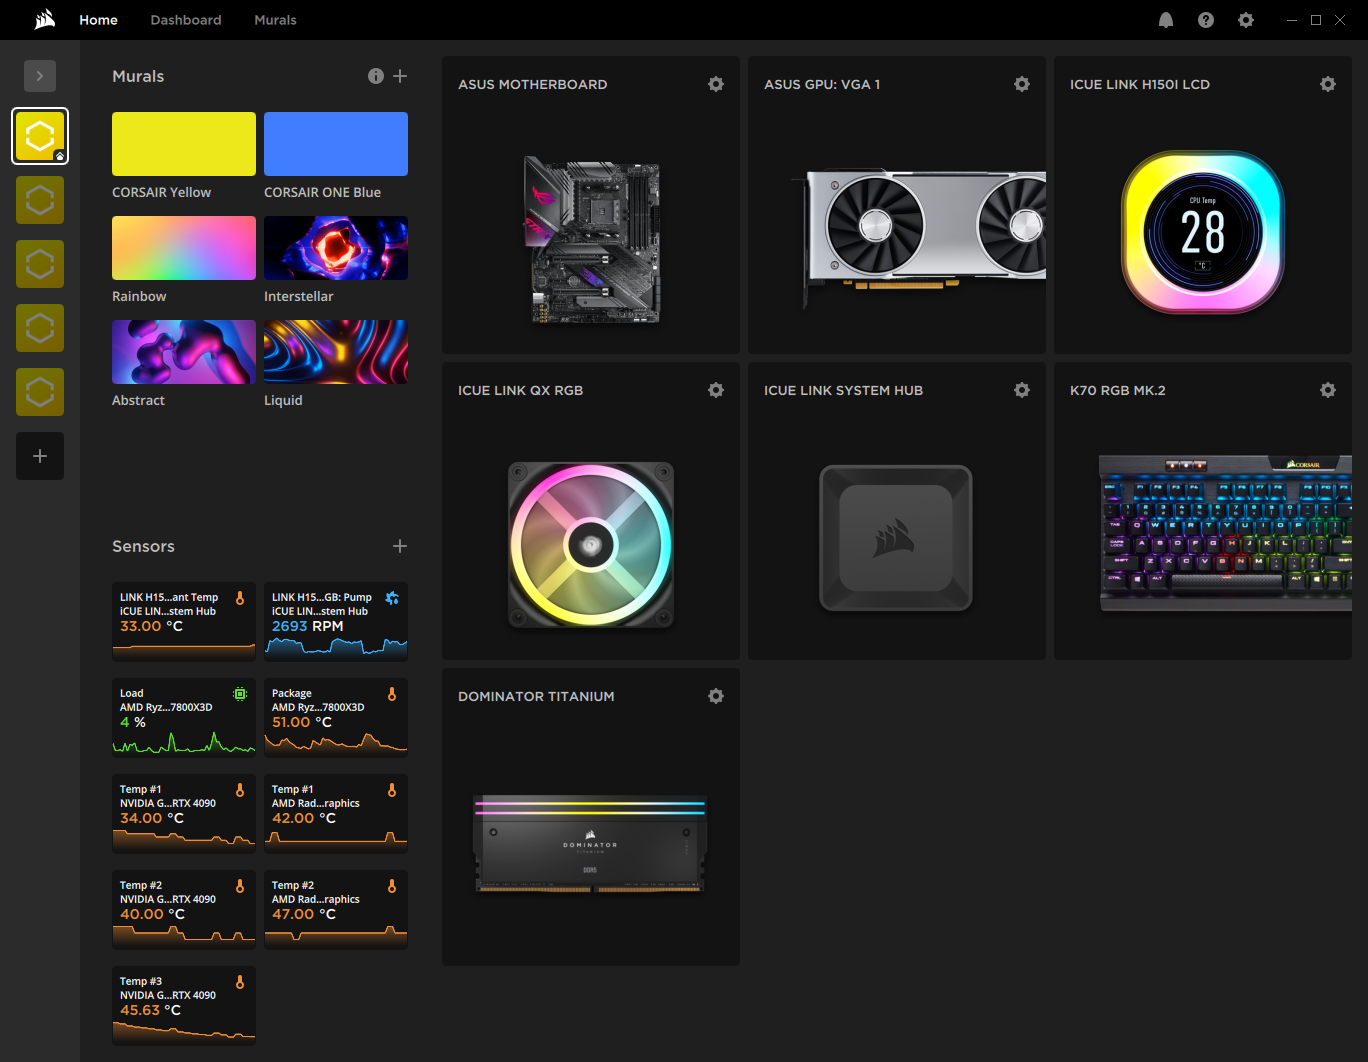Click the 51.00 °C Package reading
The image size is (1368, 1062).
302,722
